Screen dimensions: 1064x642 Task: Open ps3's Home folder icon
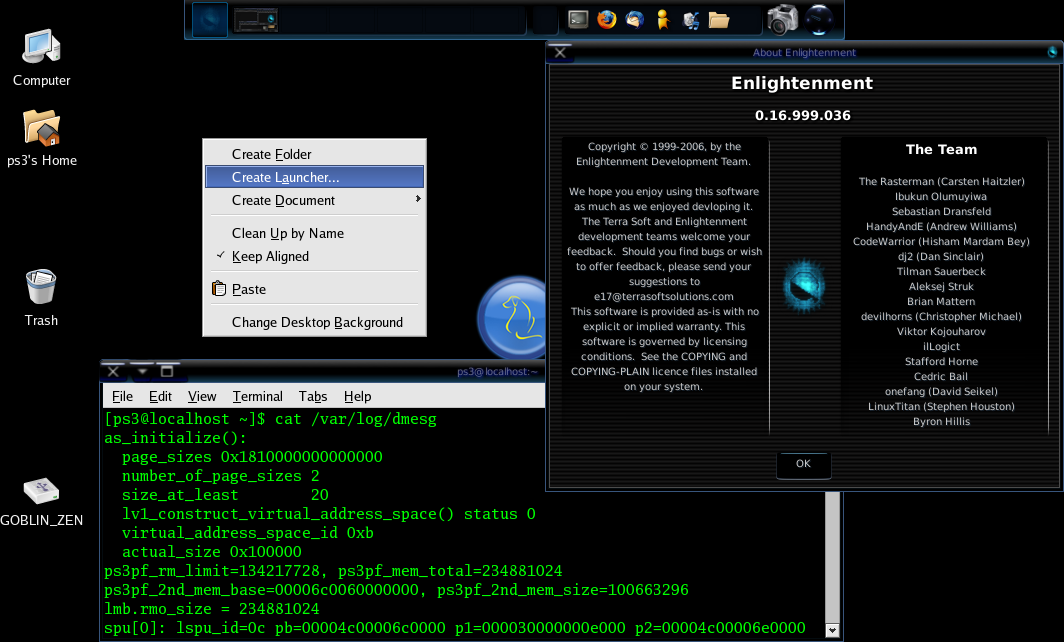click(41, 128)
